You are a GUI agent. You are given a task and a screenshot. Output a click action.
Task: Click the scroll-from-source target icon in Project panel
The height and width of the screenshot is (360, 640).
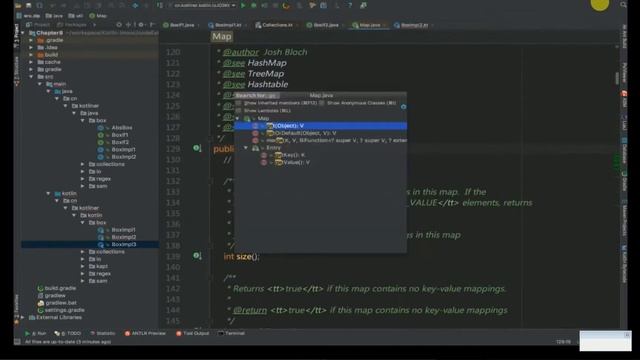click(x=119, y=25)
